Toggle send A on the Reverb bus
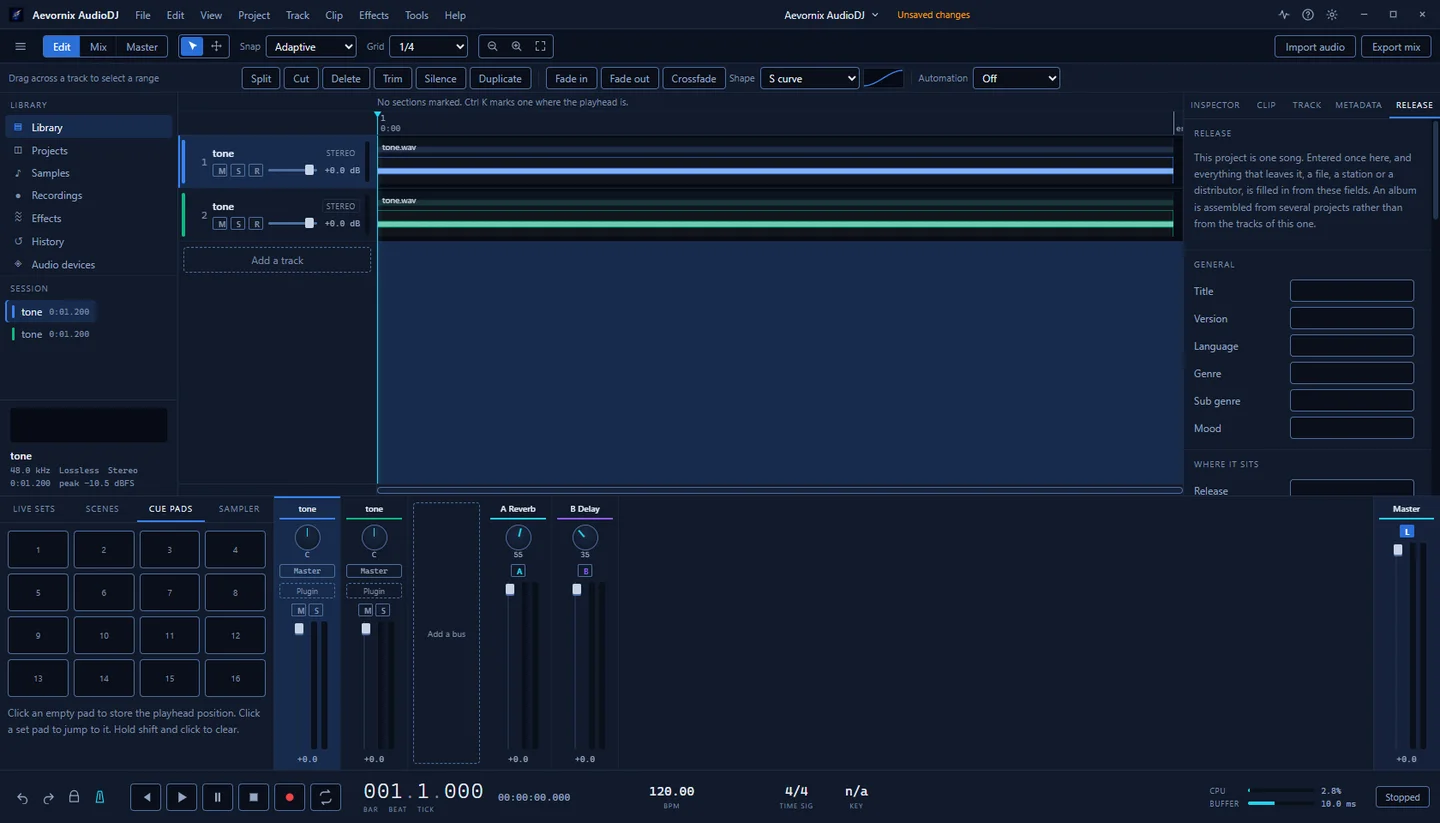The width and height of the screenshot is (1440, 823). (518, 571)
